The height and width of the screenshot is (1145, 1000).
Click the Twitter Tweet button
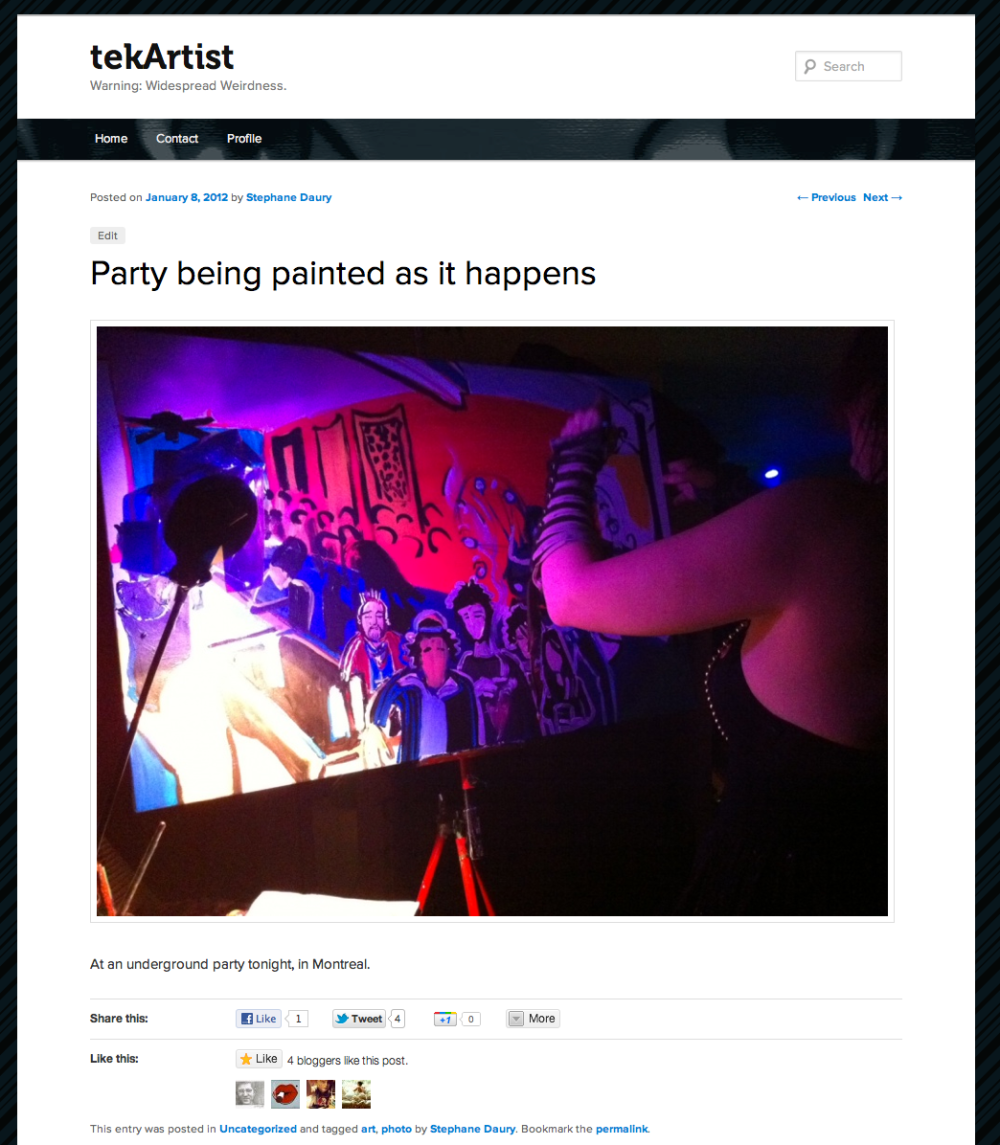pyautogui.click(x=359, y=1019)
